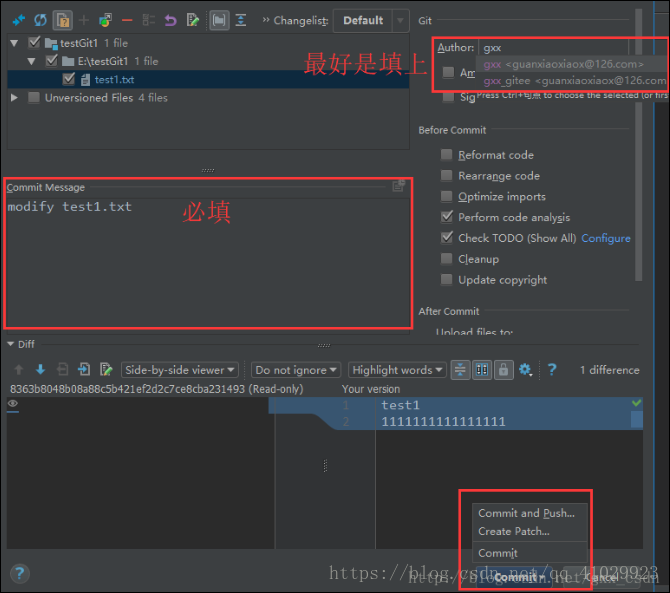Image resolution: width=670 pixels, height=593 pixels.
Task: Click line '1111111111111111' in Your version
Action: coord(443,422)
